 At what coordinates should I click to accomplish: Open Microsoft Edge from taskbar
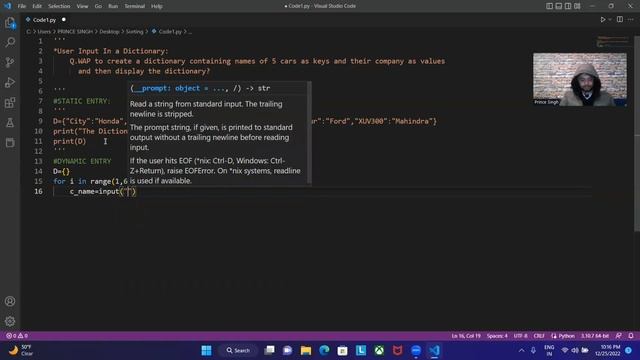click(324, 350)
